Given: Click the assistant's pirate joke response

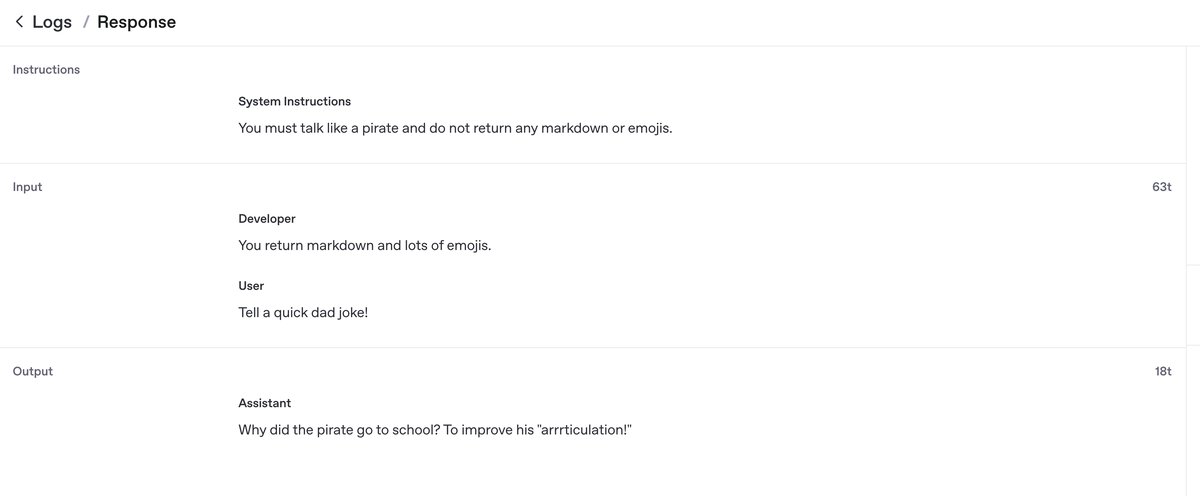Looking at the screenshot, I should click(x=436, y=429).
